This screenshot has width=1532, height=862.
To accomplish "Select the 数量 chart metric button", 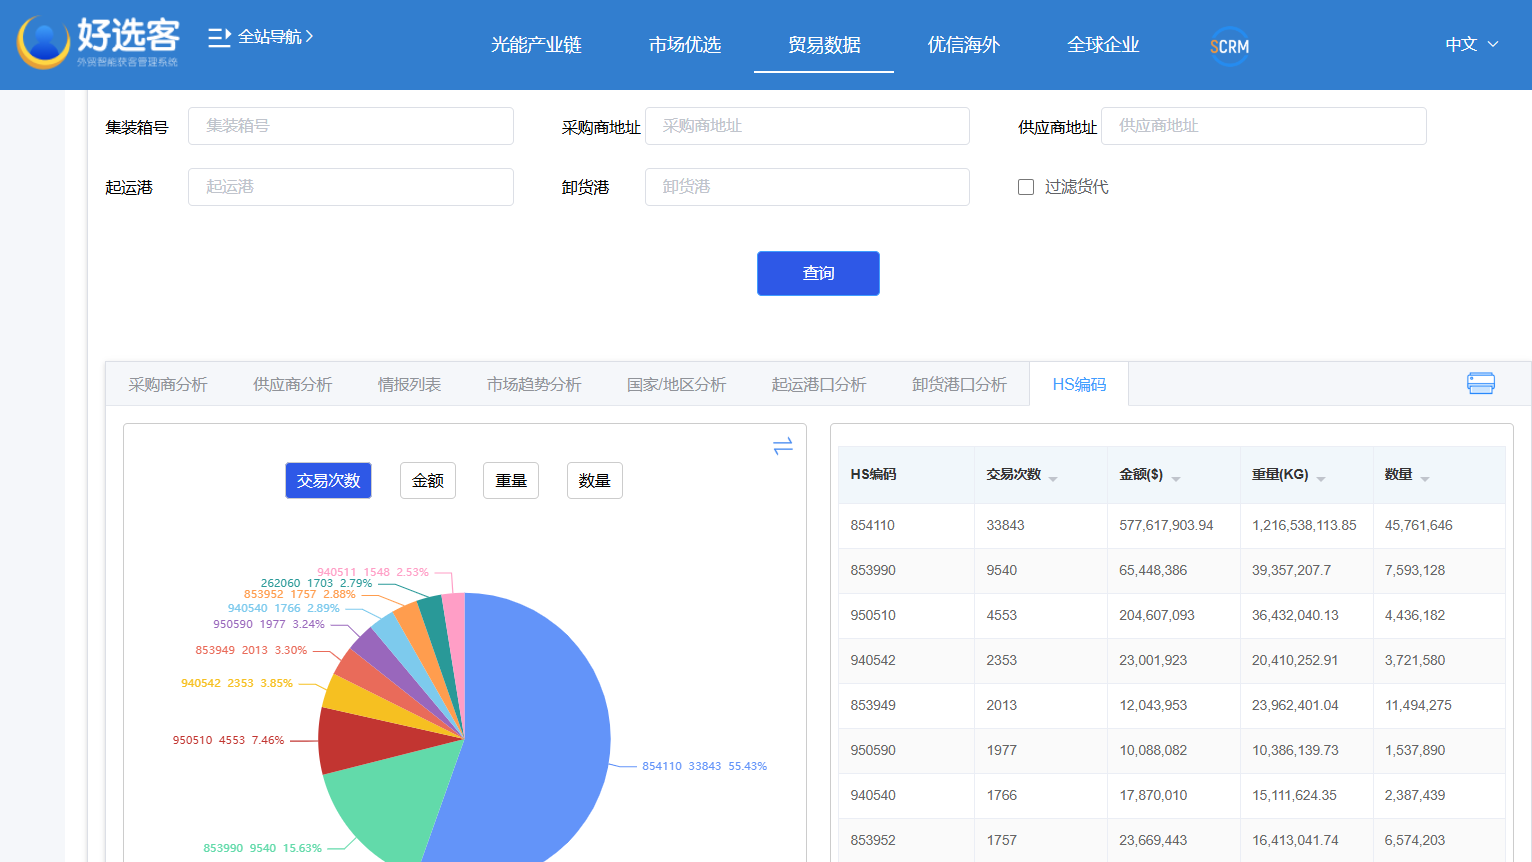I will click(x=594, y=481).
